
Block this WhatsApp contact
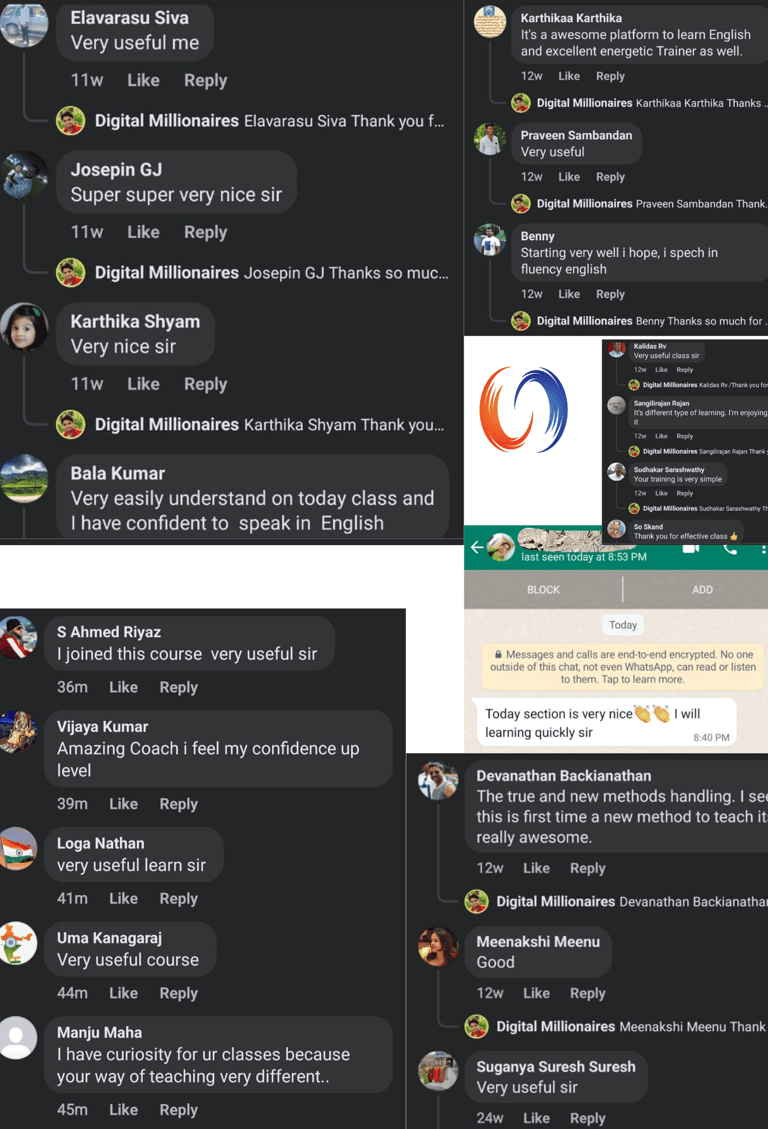point(543,590)
